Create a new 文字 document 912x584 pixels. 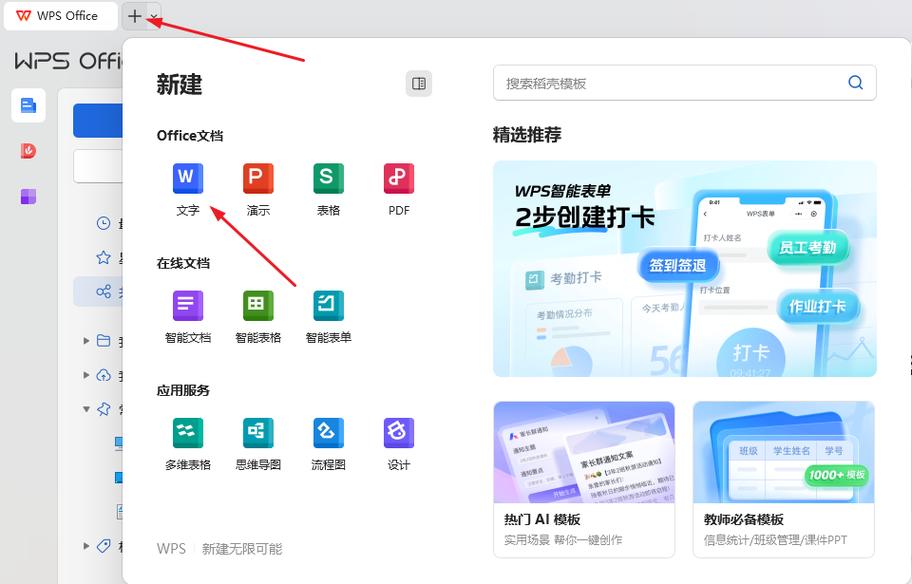pyautogui.click(x=187, y=189)
